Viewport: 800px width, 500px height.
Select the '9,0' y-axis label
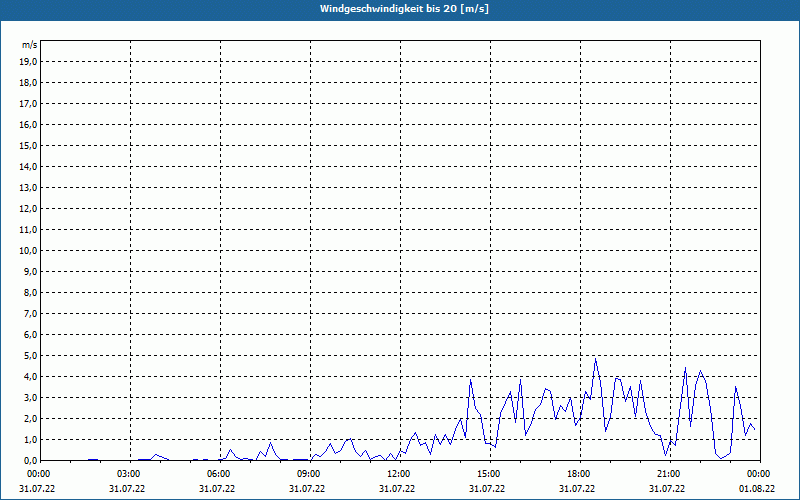[30, 271]
